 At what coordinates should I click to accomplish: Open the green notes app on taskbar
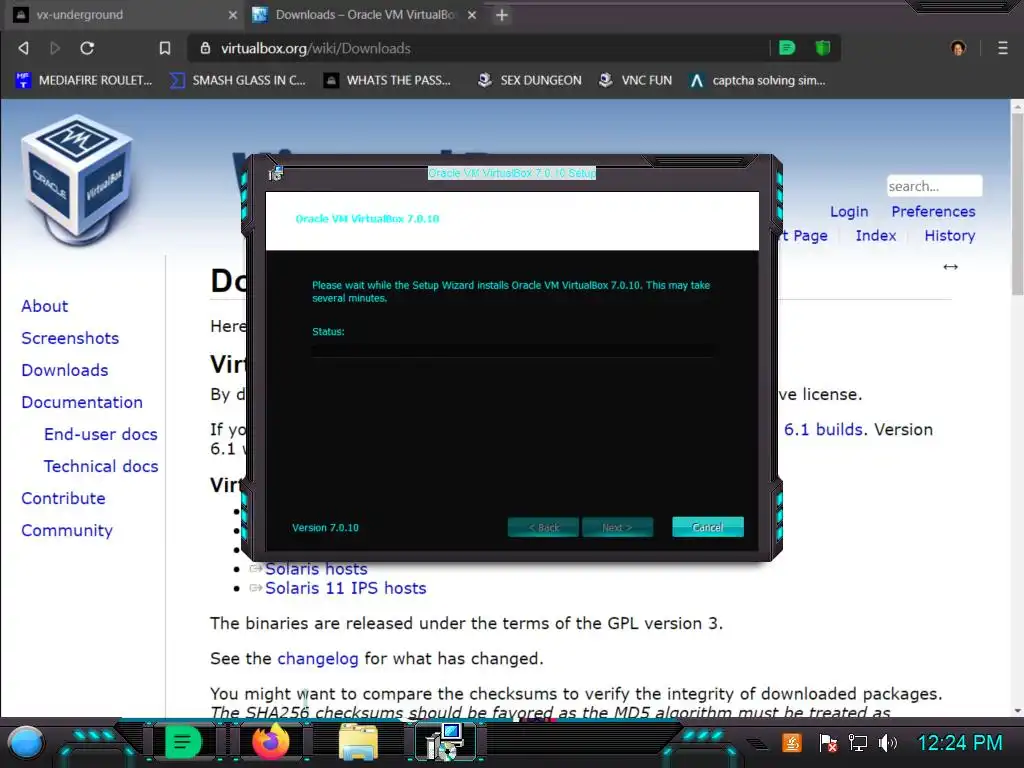click(183, 743)
